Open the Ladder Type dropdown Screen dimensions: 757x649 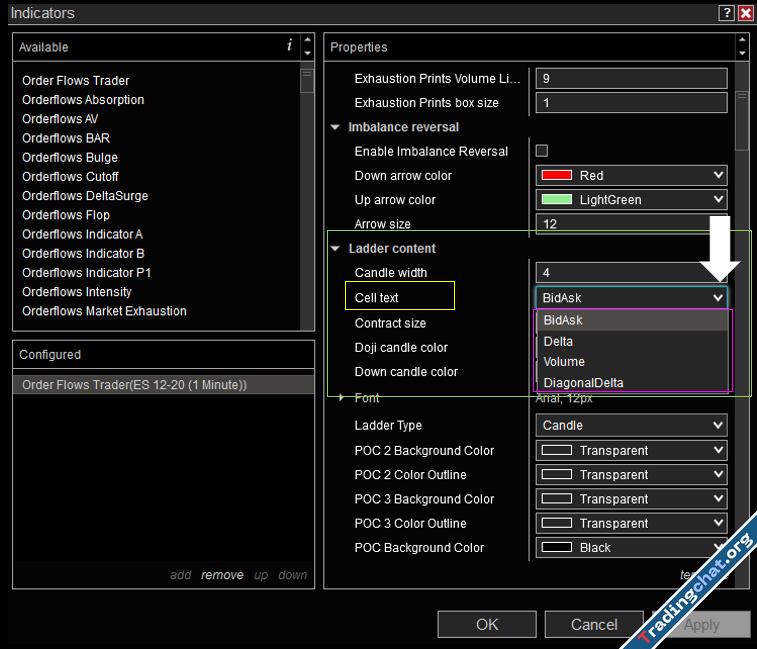coord(717,426)
